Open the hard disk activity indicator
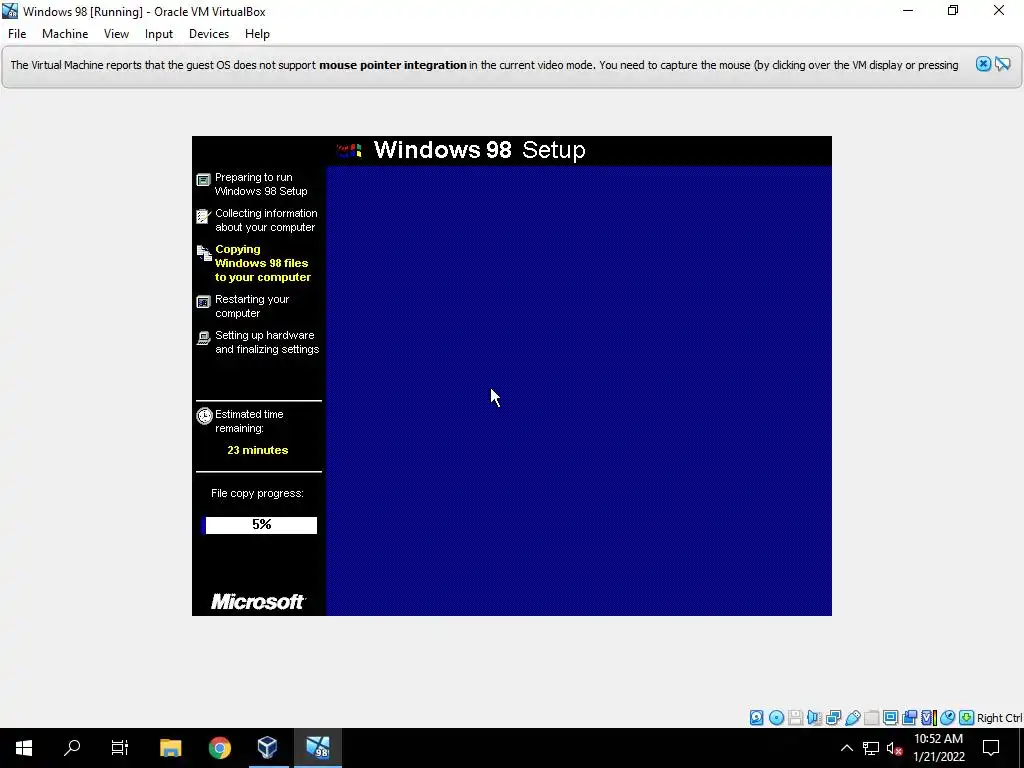The height and width of the screenshot is (768, 1024). click(x=756, y=718)
